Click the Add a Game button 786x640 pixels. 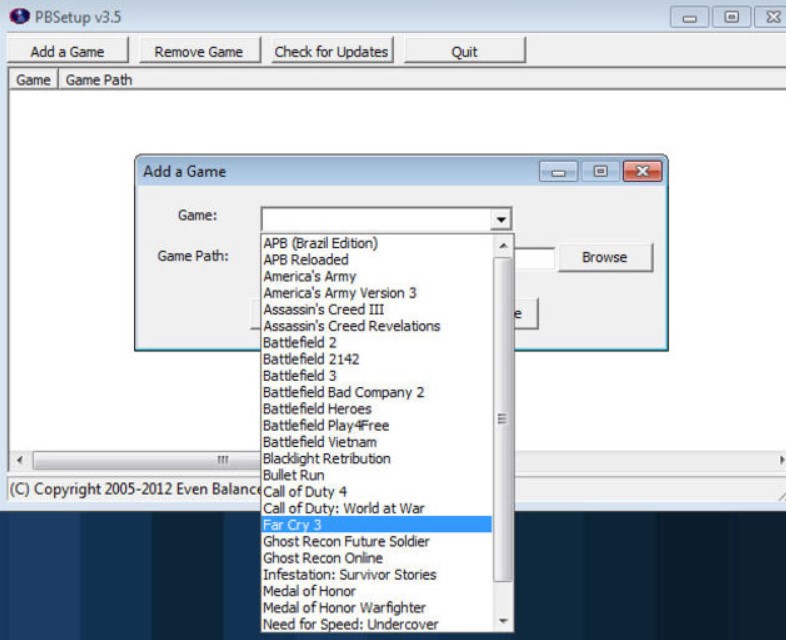[68, 51]
